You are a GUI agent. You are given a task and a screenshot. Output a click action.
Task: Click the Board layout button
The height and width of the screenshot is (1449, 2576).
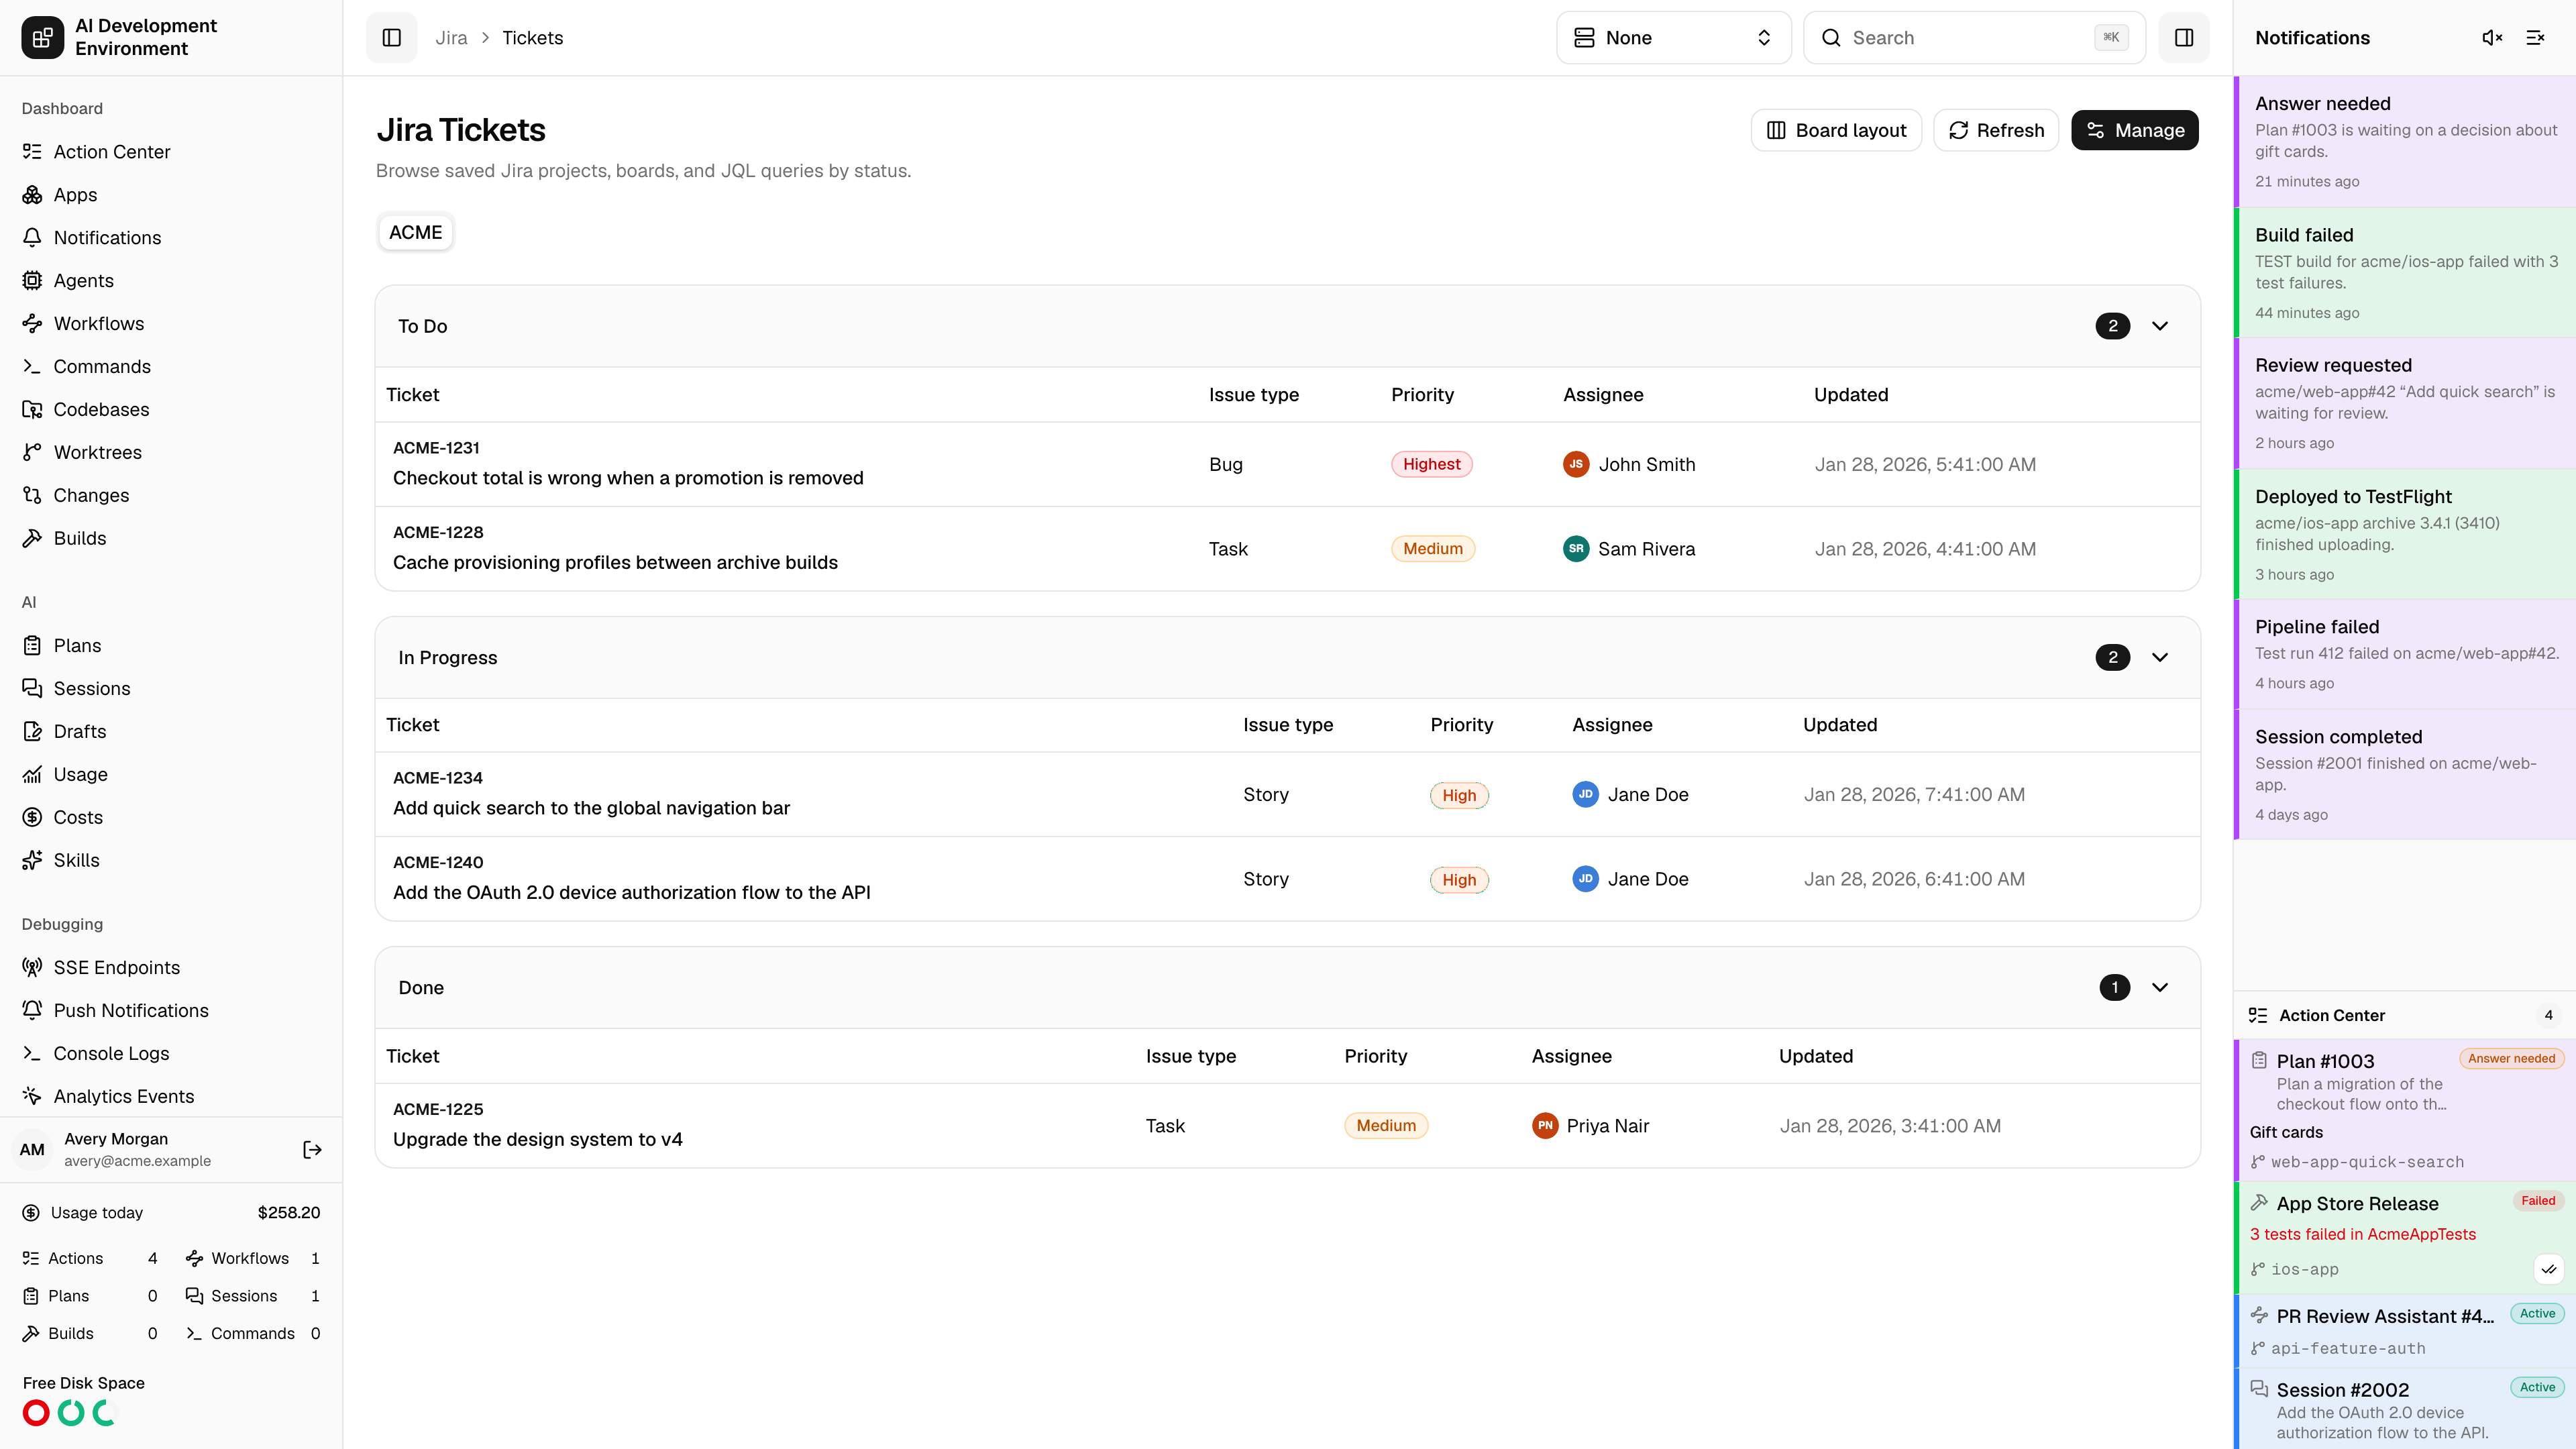[x=1836, y=130]
